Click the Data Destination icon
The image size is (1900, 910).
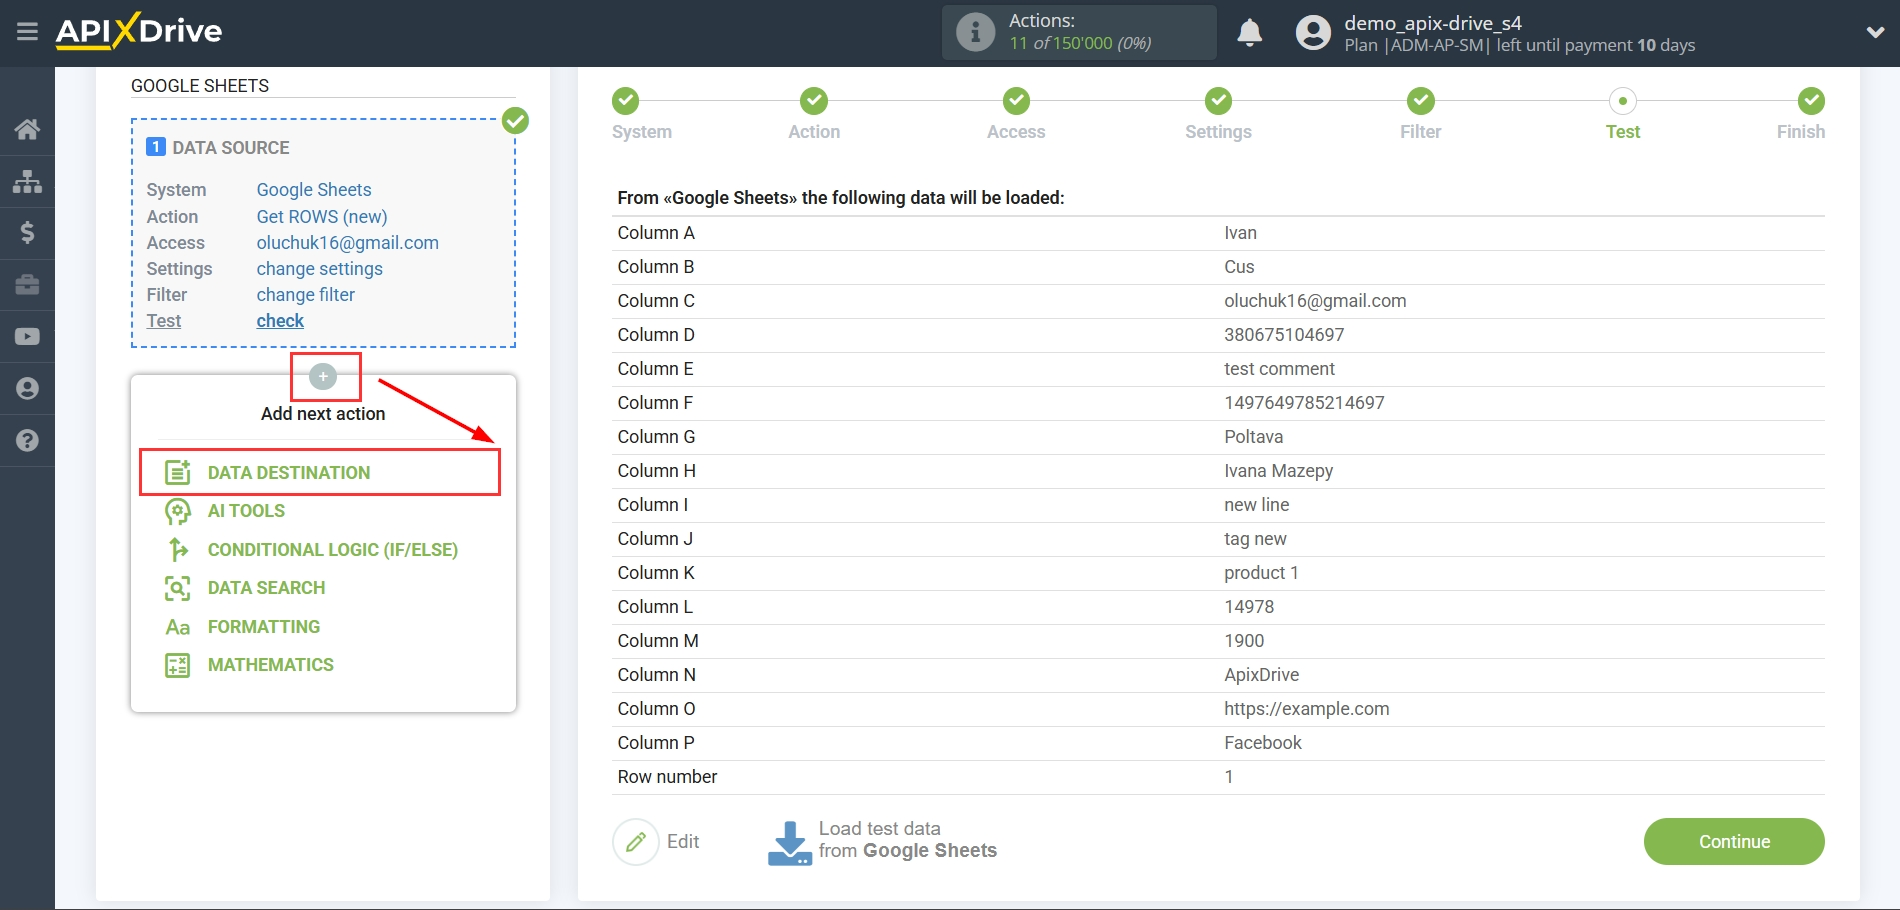(178, 472)
